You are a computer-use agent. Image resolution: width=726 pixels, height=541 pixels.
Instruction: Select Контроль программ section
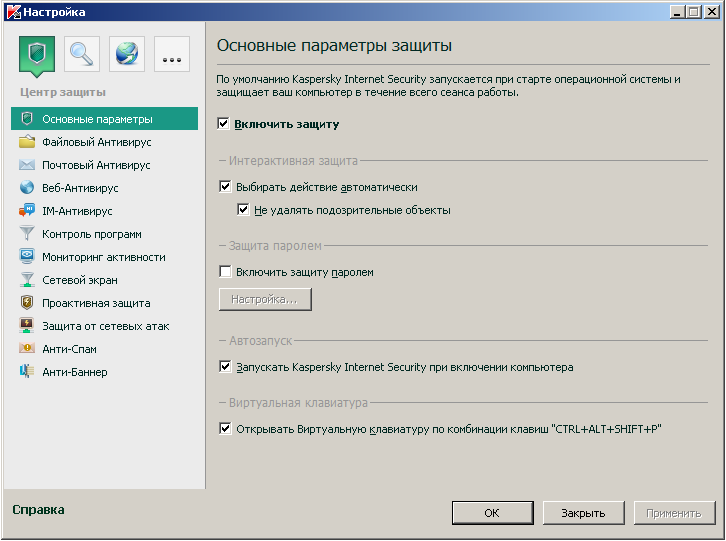click(105, 234)
